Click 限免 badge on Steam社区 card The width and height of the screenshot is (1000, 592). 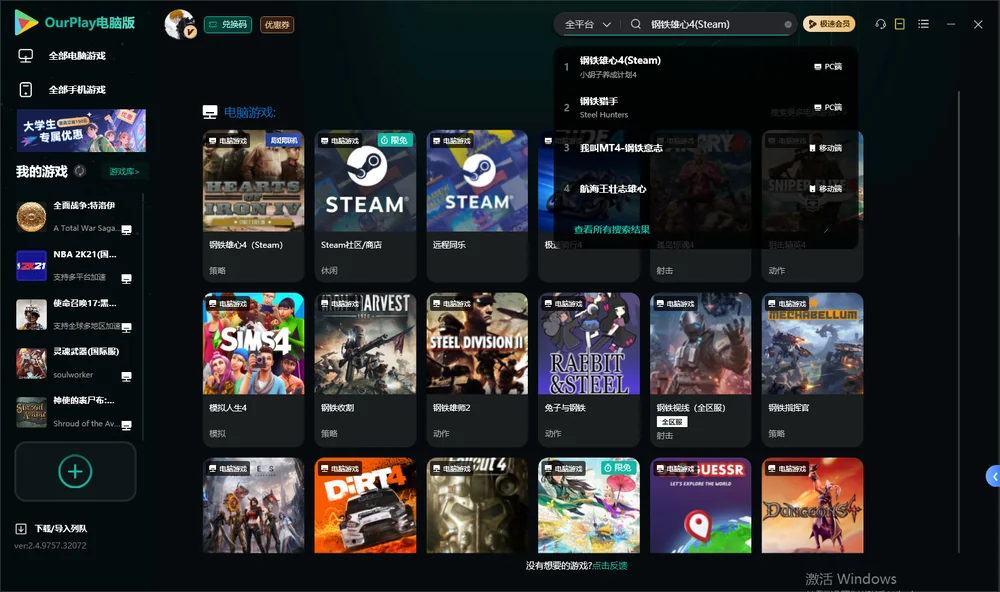coord(394,140)
